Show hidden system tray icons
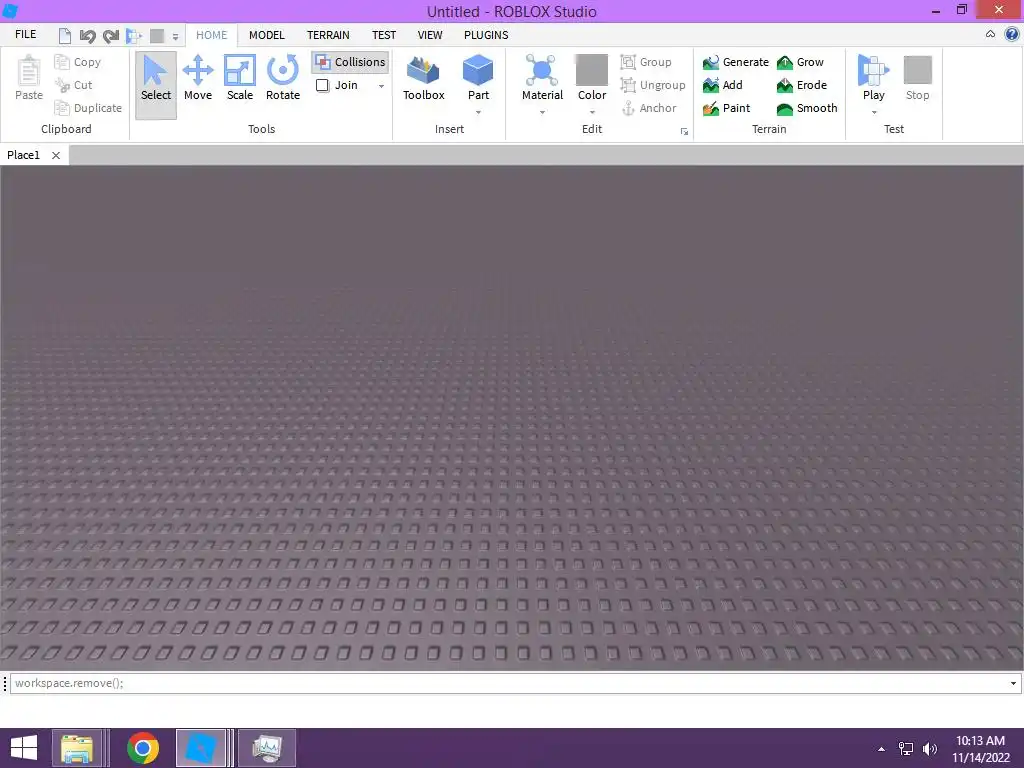 [881, 749]
